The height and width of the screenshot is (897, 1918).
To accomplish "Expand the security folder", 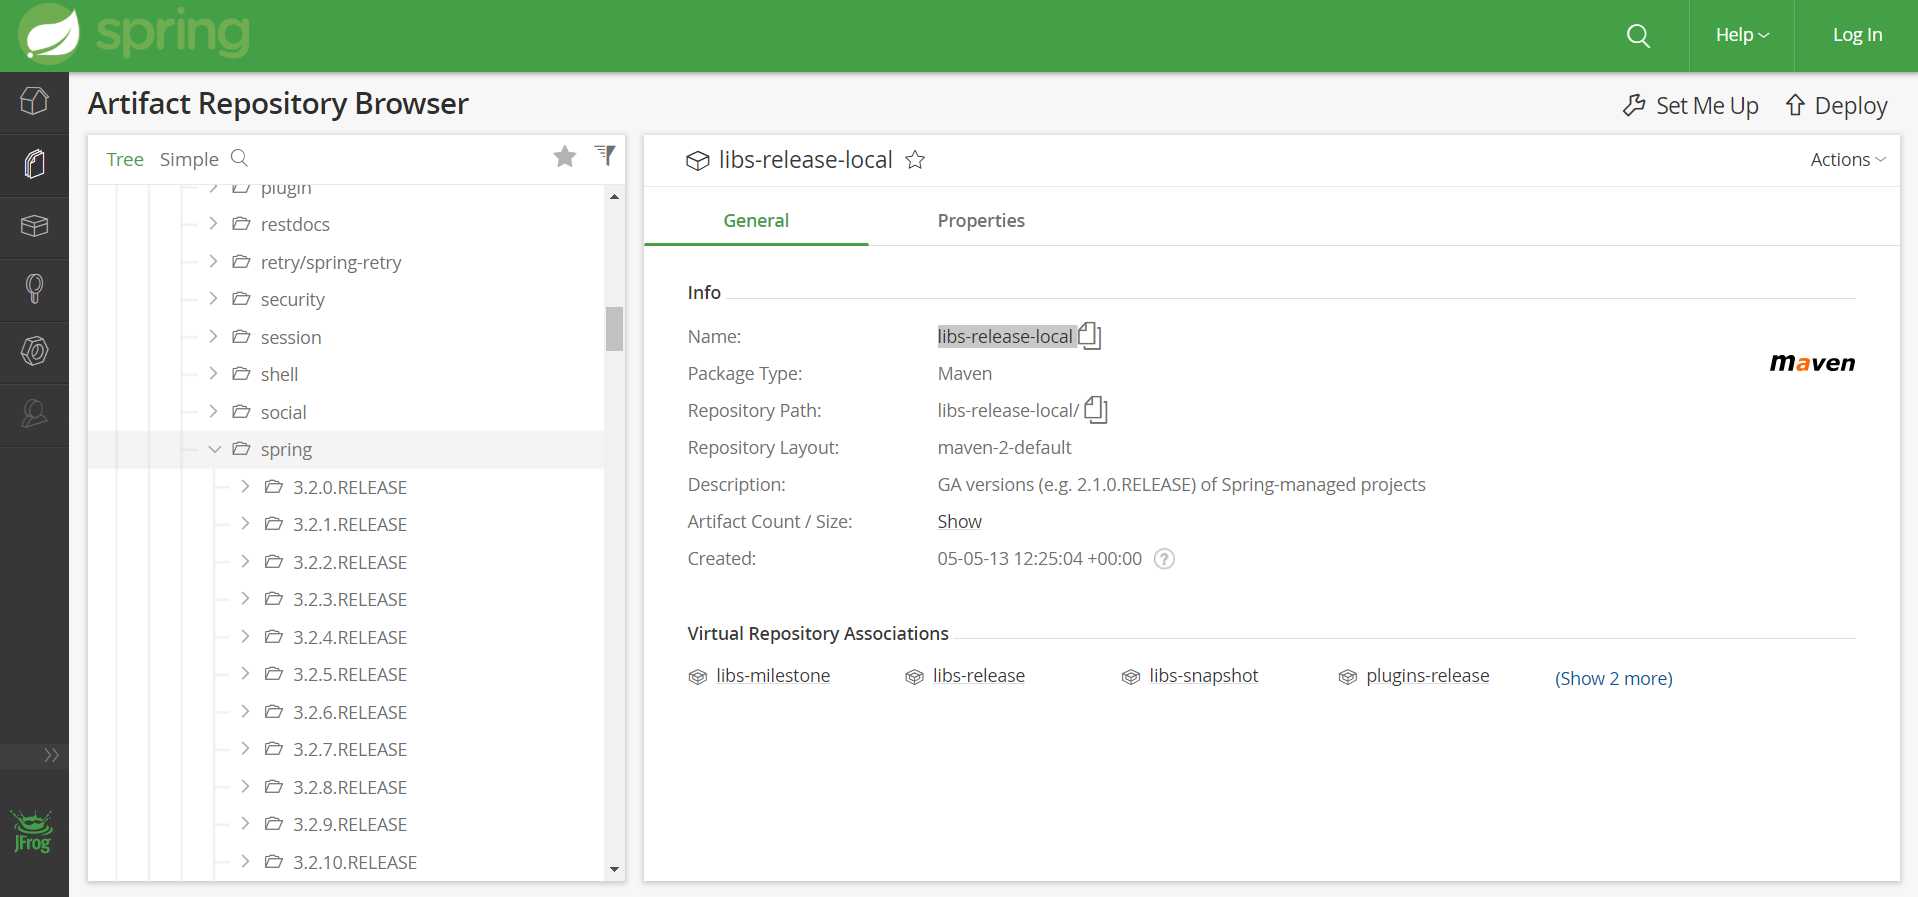I will (x=213, y=298).
